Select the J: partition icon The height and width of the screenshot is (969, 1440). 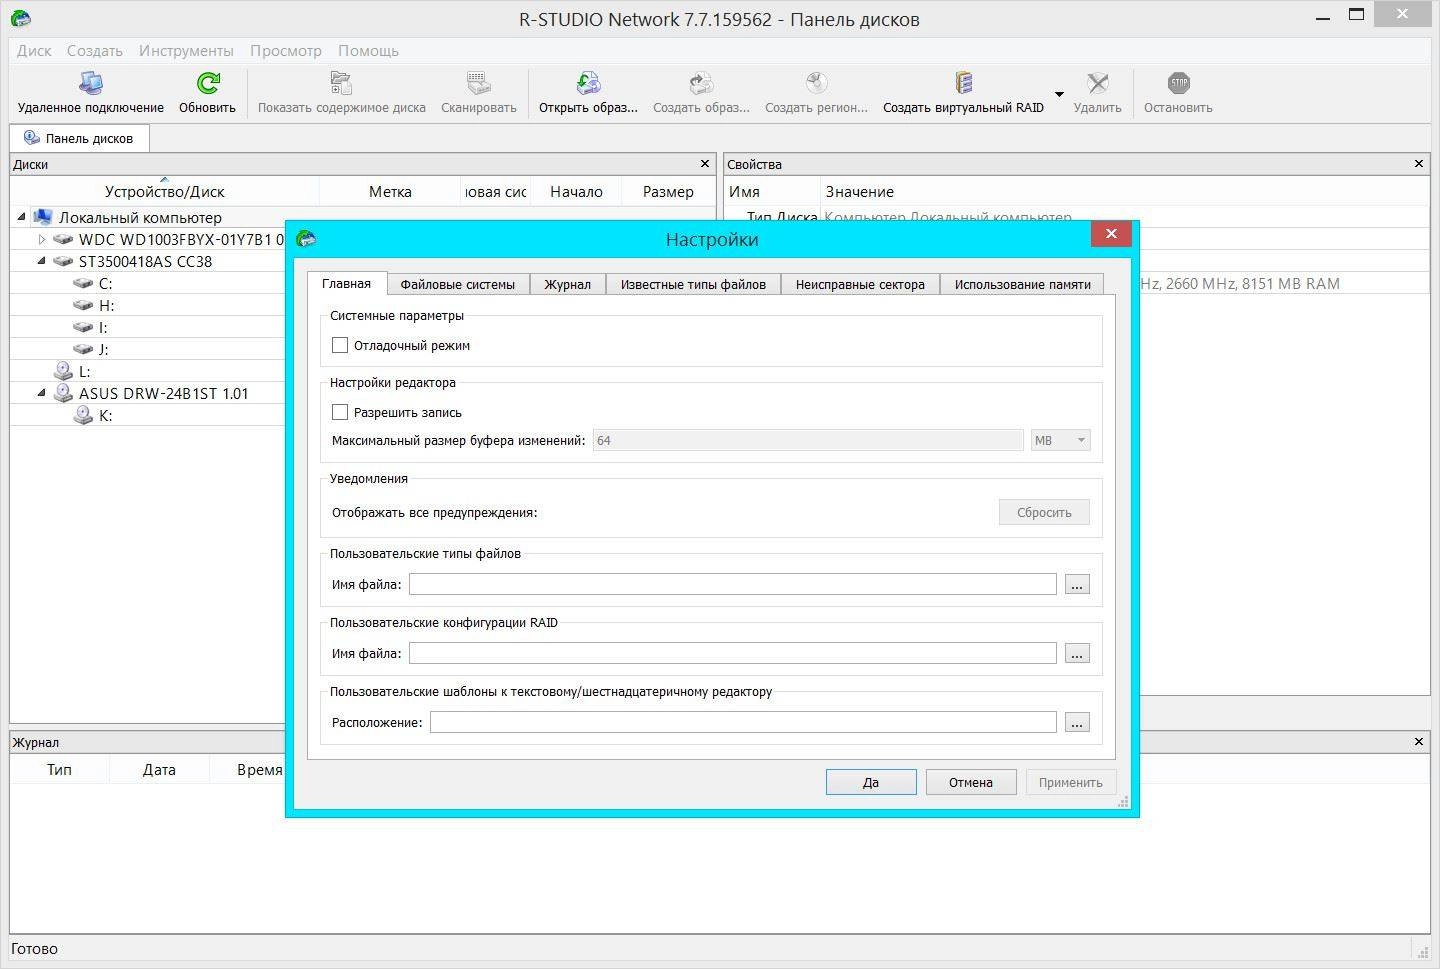(83, 349)
